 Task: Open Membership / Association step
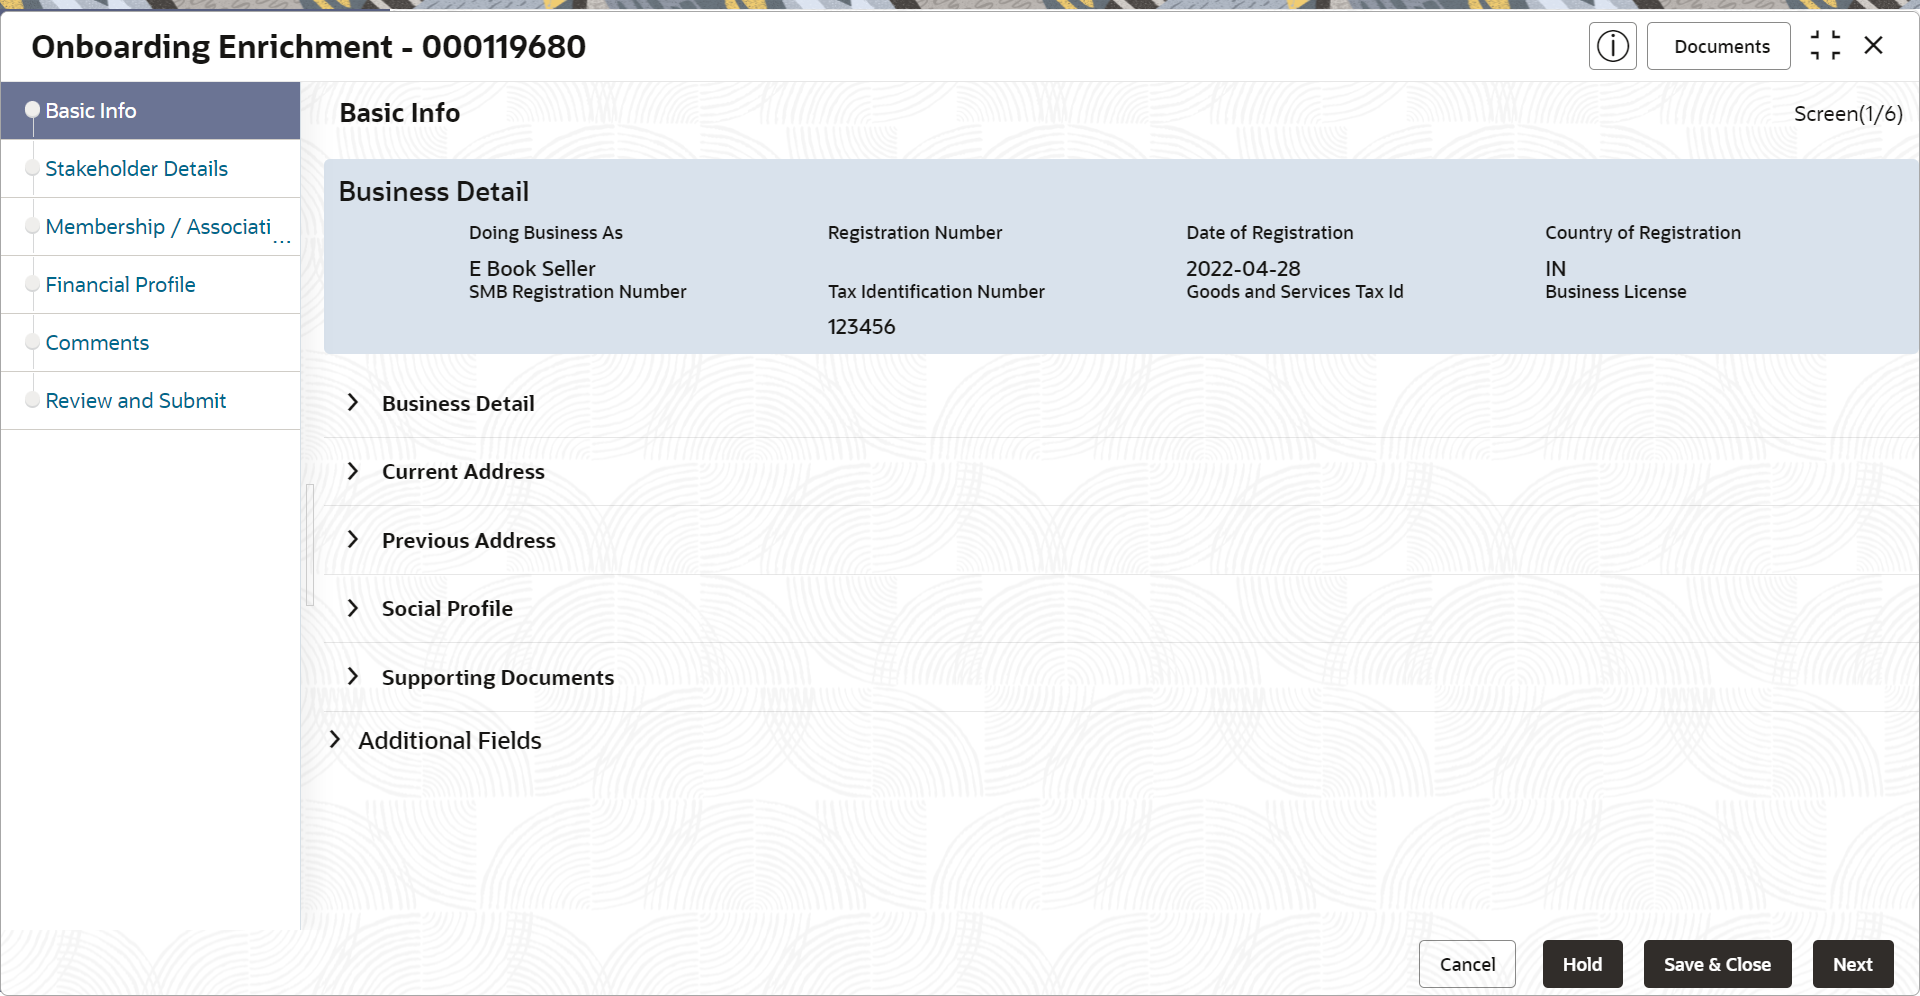coord(150,227)
